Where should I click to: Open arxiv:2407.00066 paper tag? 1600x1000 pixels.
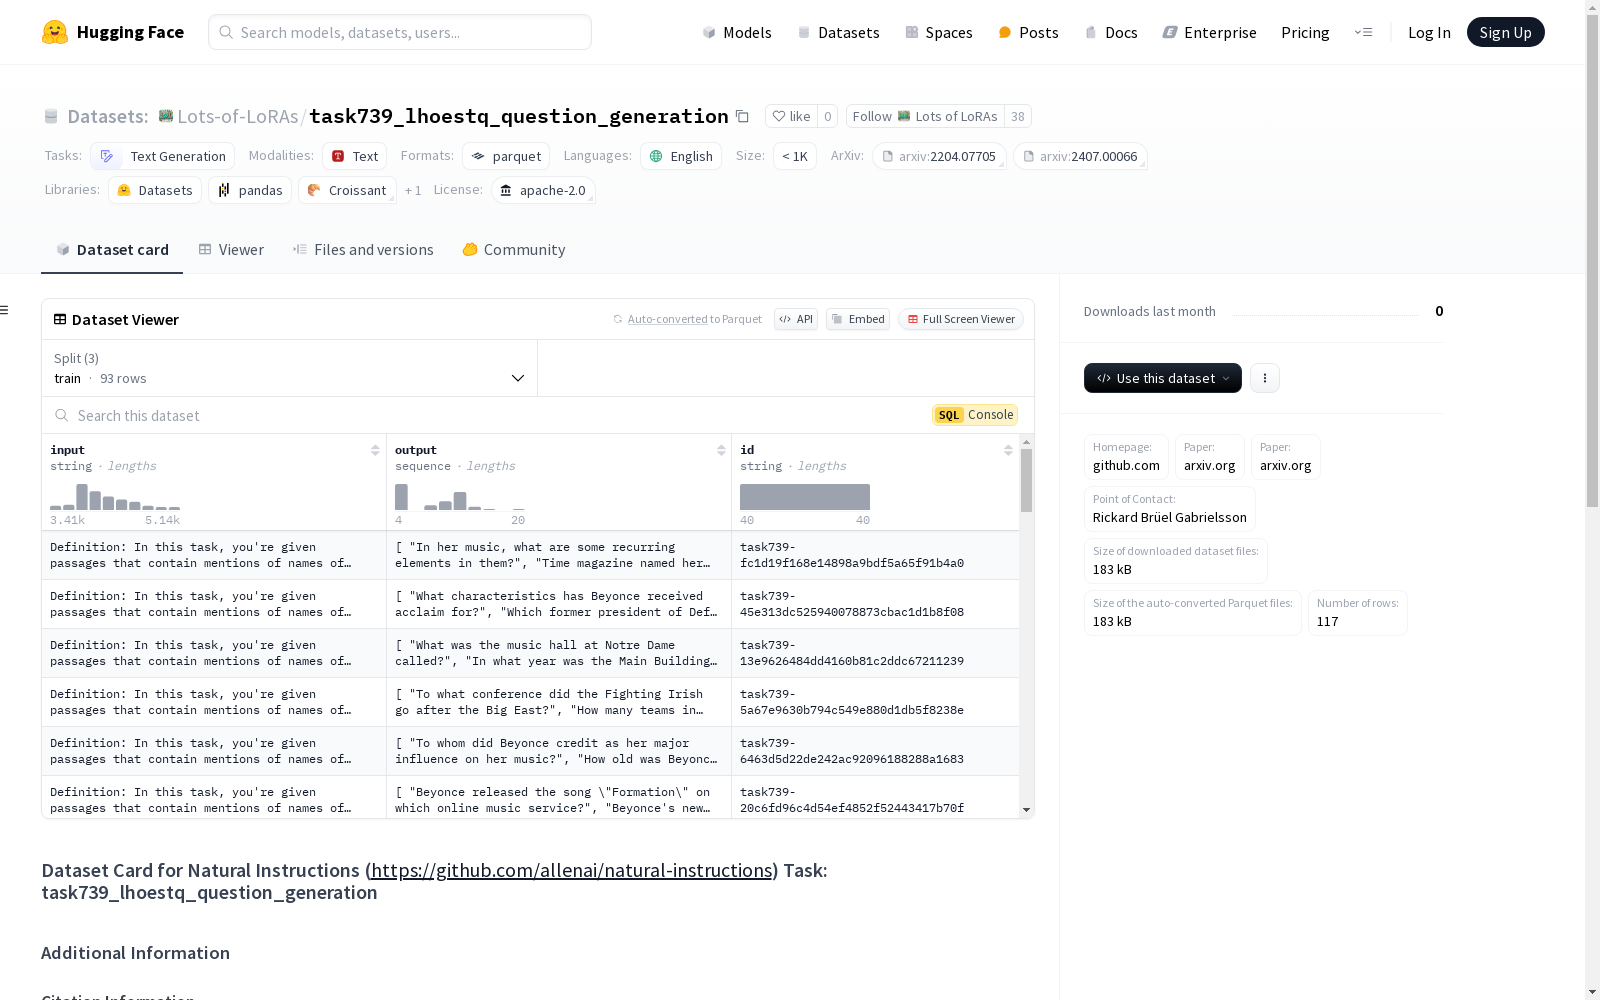click(1080, 156)
